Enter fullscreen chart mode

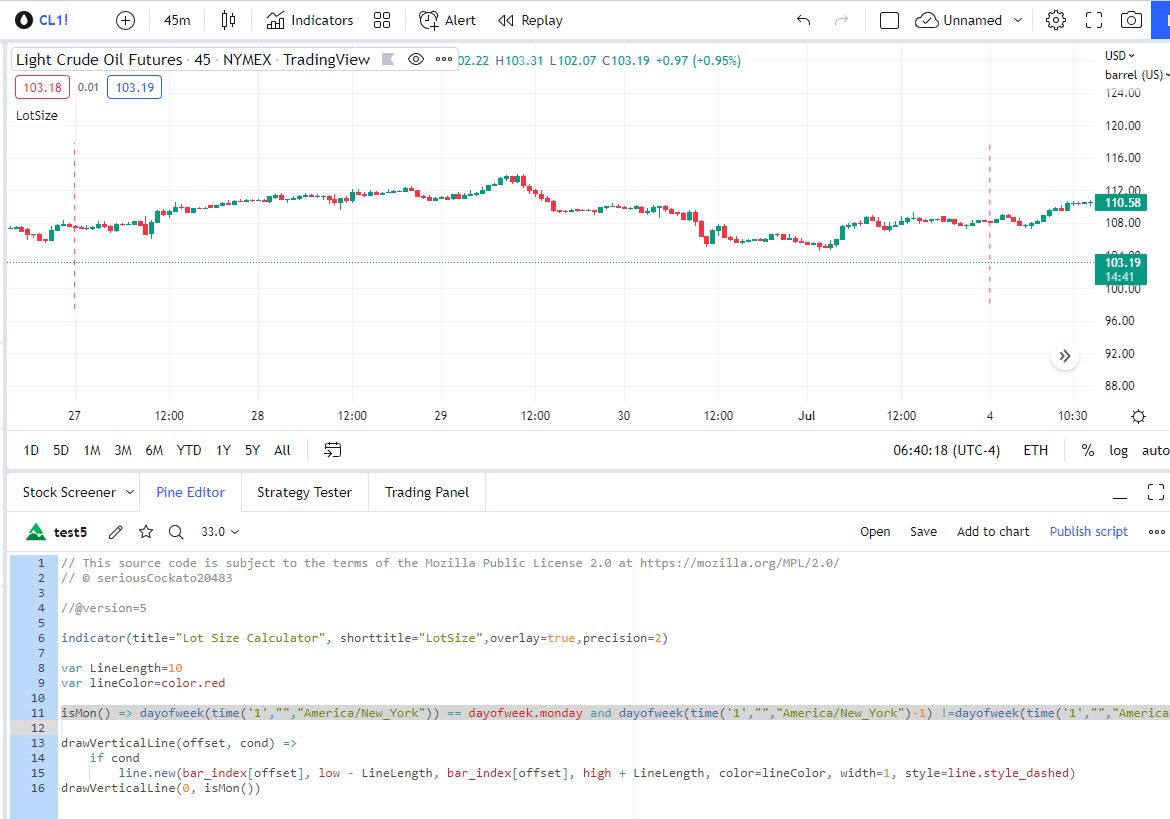(1094, 20)
